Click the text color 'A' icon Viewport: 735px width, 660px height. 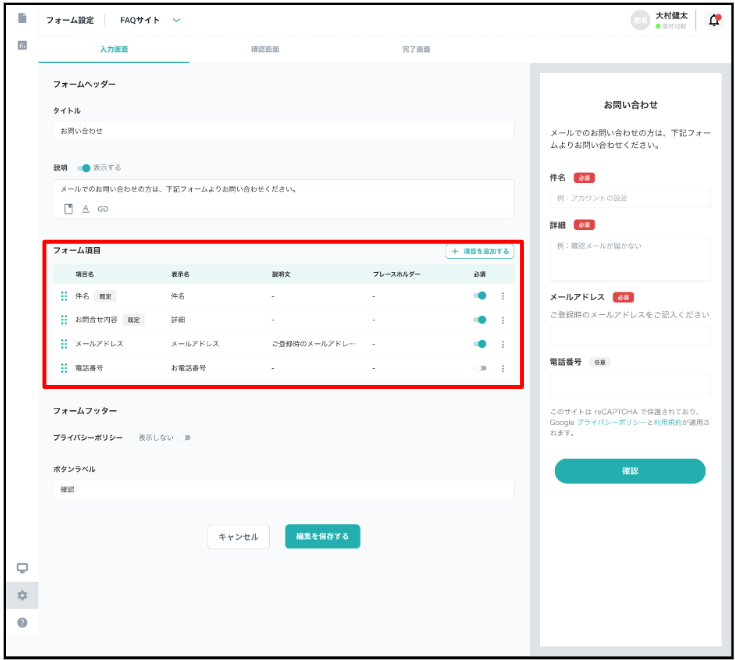point(85,209)
